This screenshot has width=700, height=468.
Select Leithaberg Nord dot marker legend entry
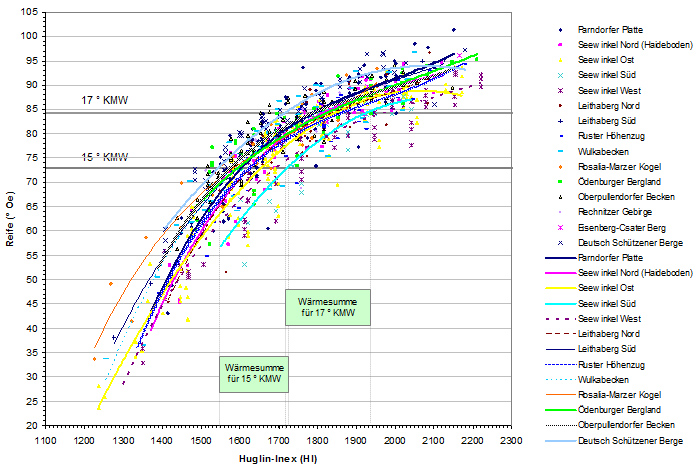(599, 106)
